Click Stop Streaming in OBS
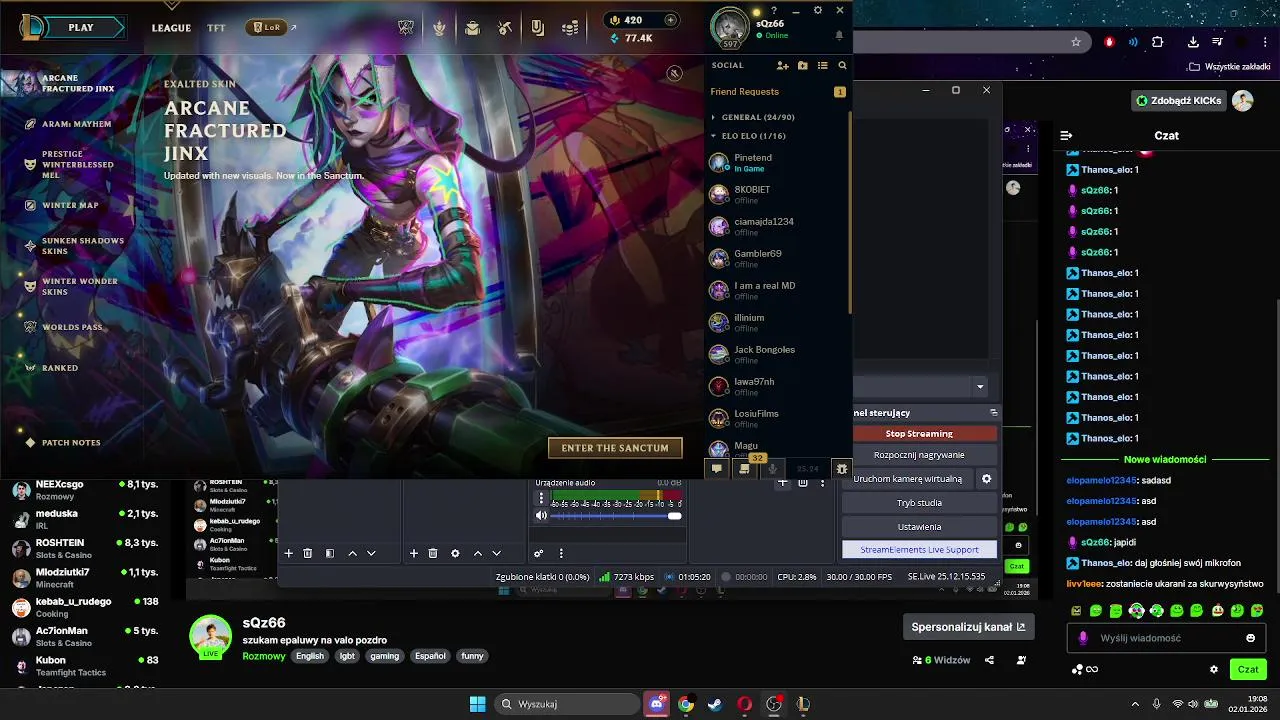 [x=919, y=434]
